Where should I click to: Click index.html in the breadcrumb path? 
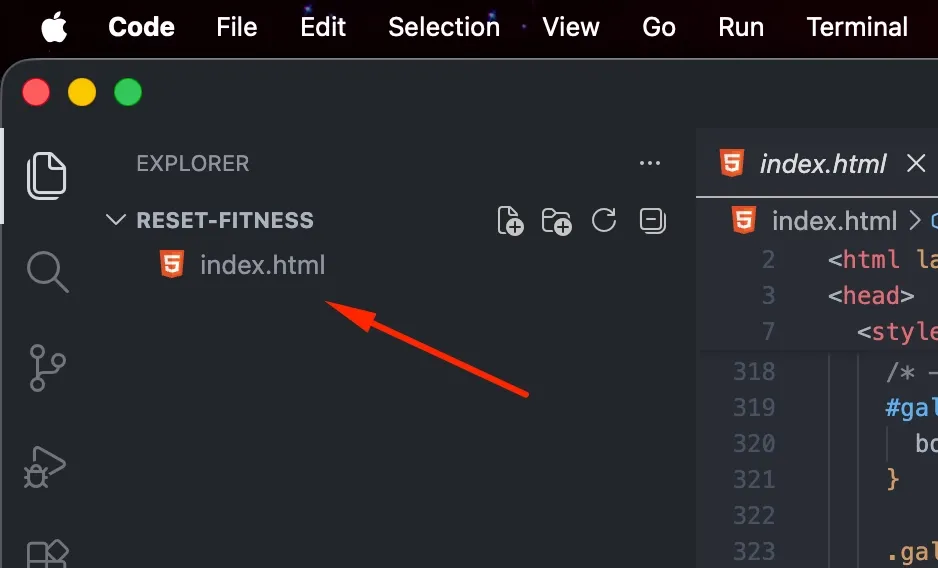834,221
